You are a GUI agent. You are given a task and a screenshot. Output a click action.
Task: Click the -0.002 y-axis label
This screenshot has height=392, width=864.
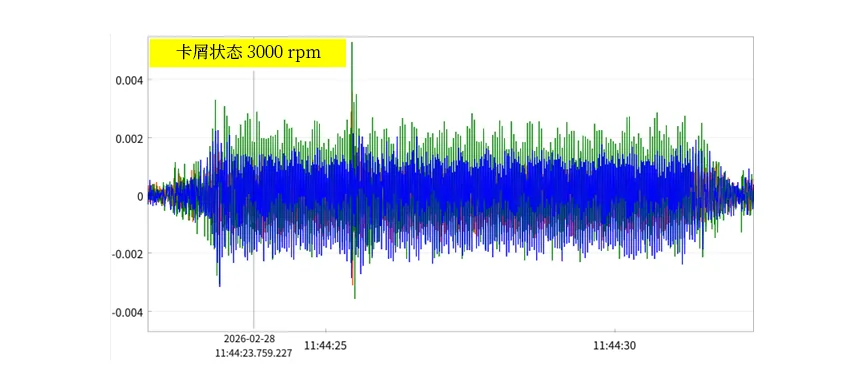click(127, 254)
